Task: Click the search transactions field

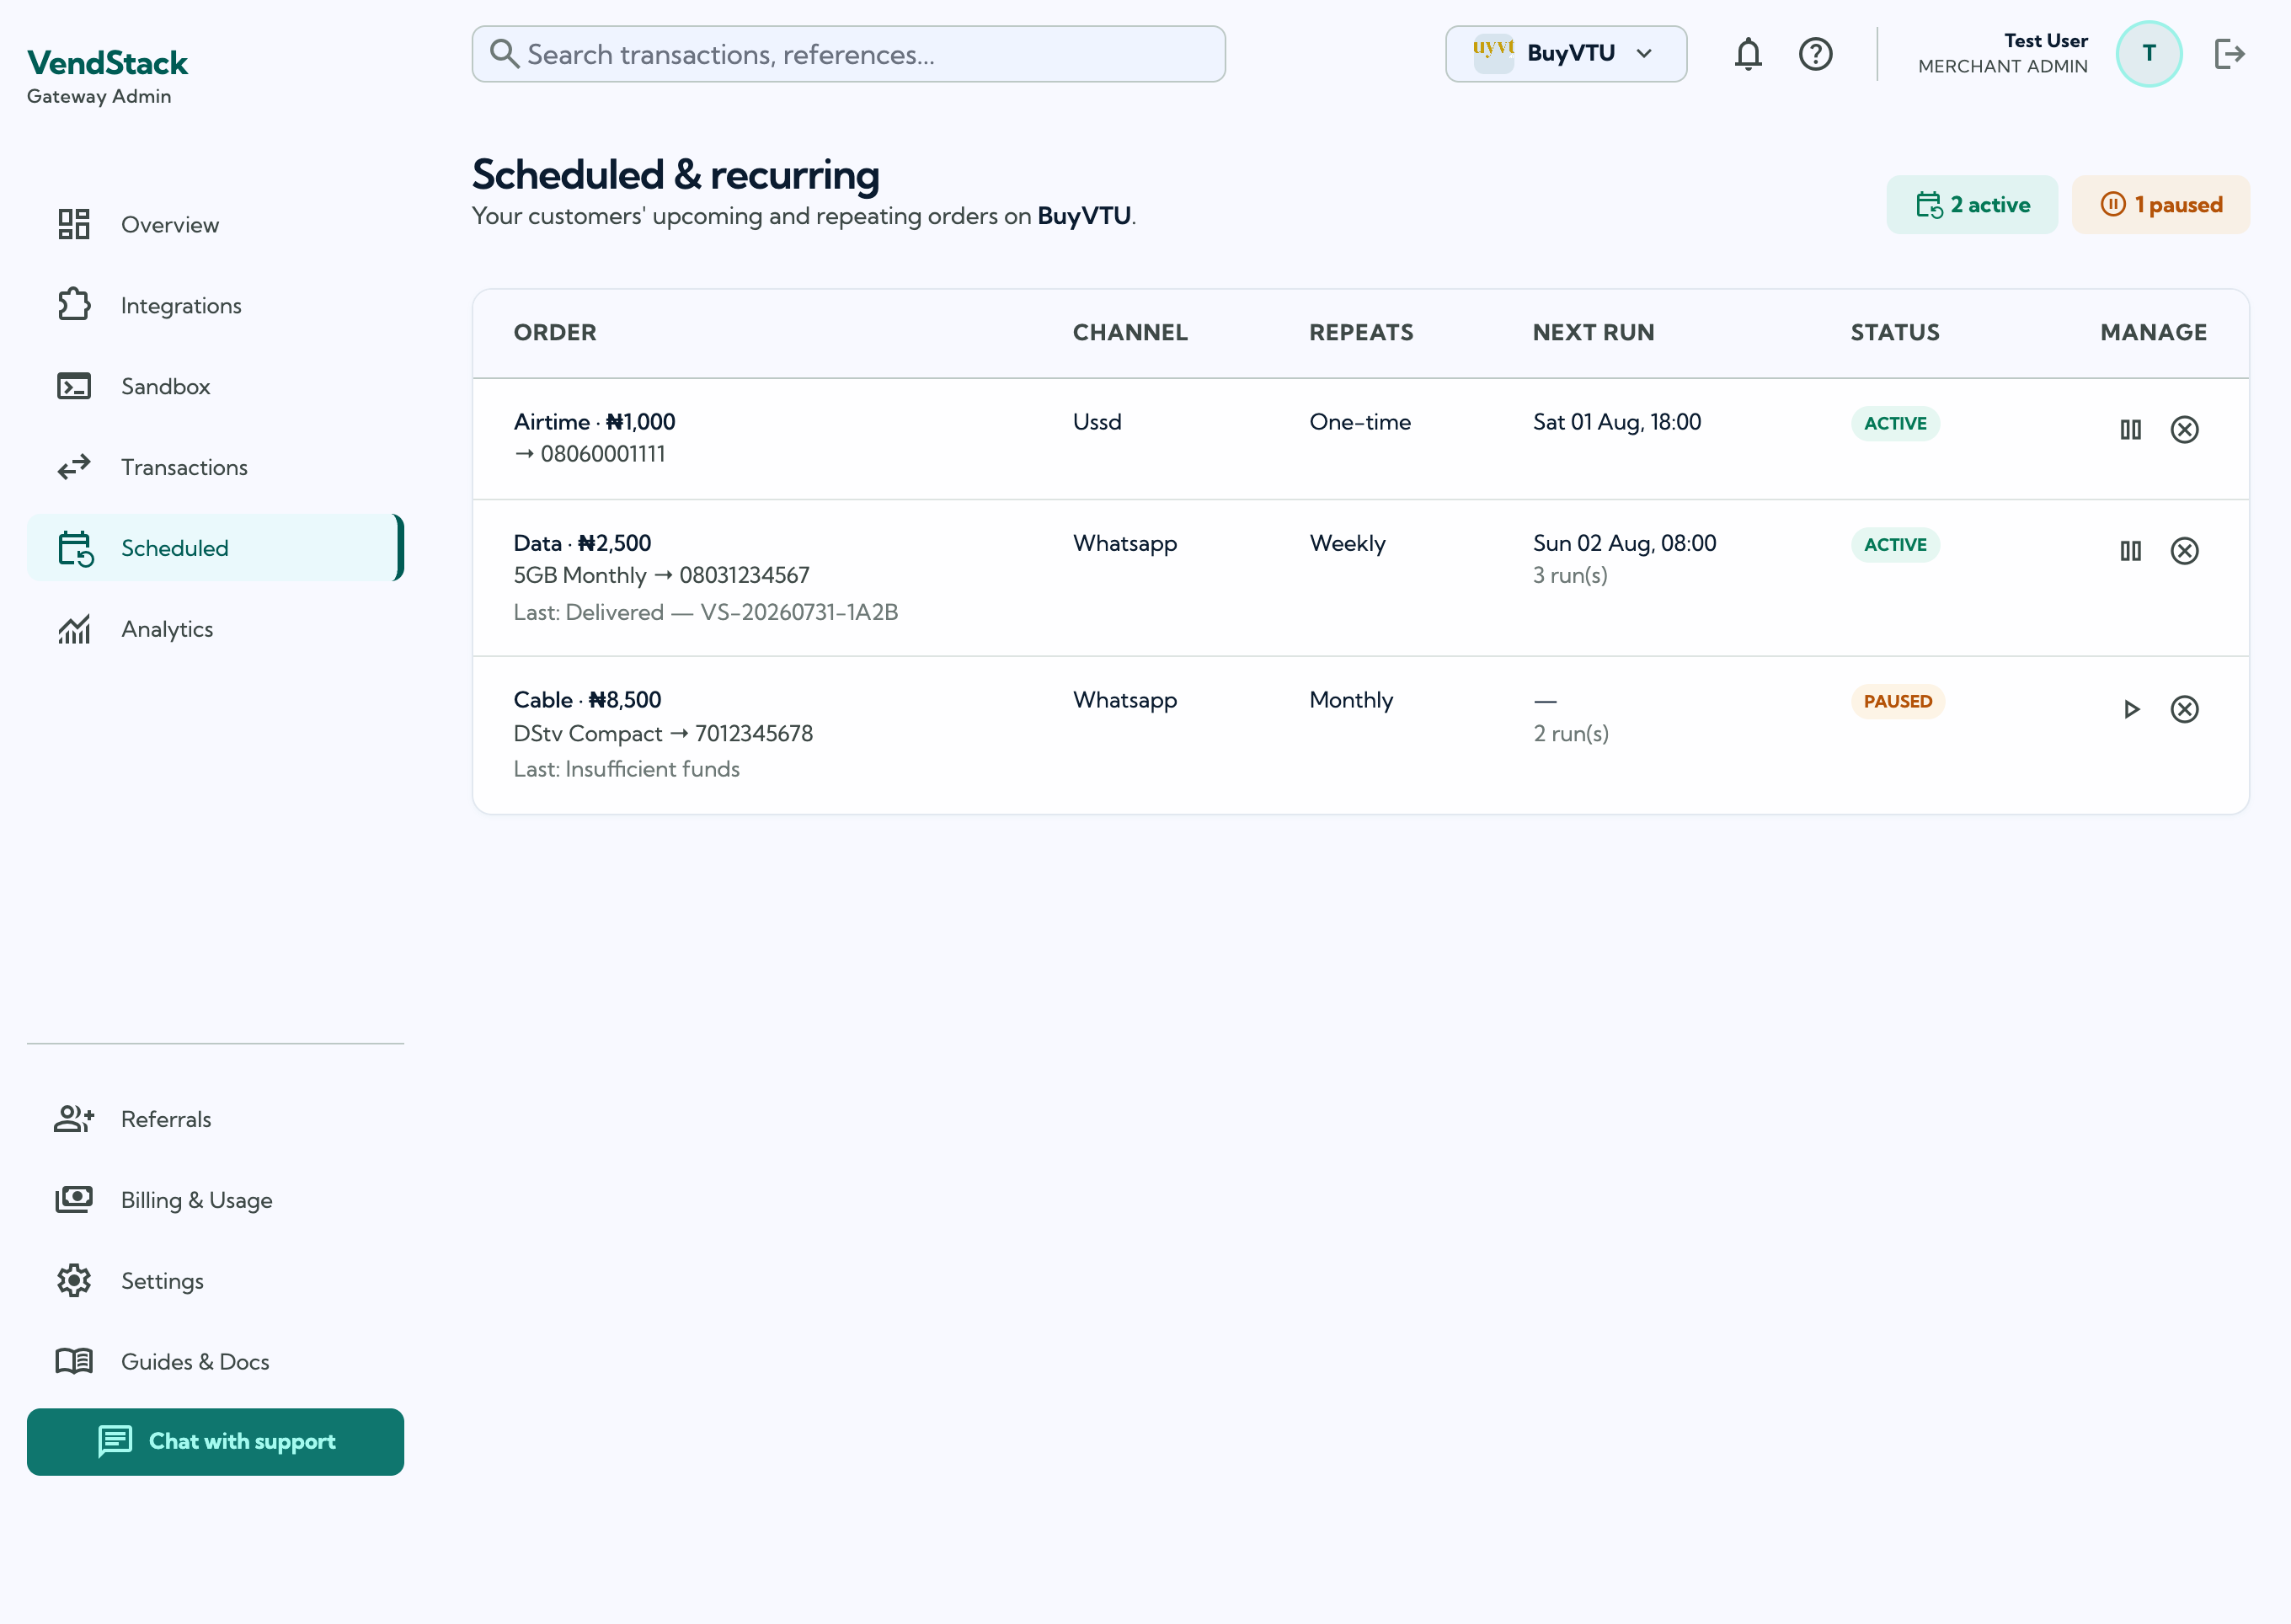Action: 848,54
